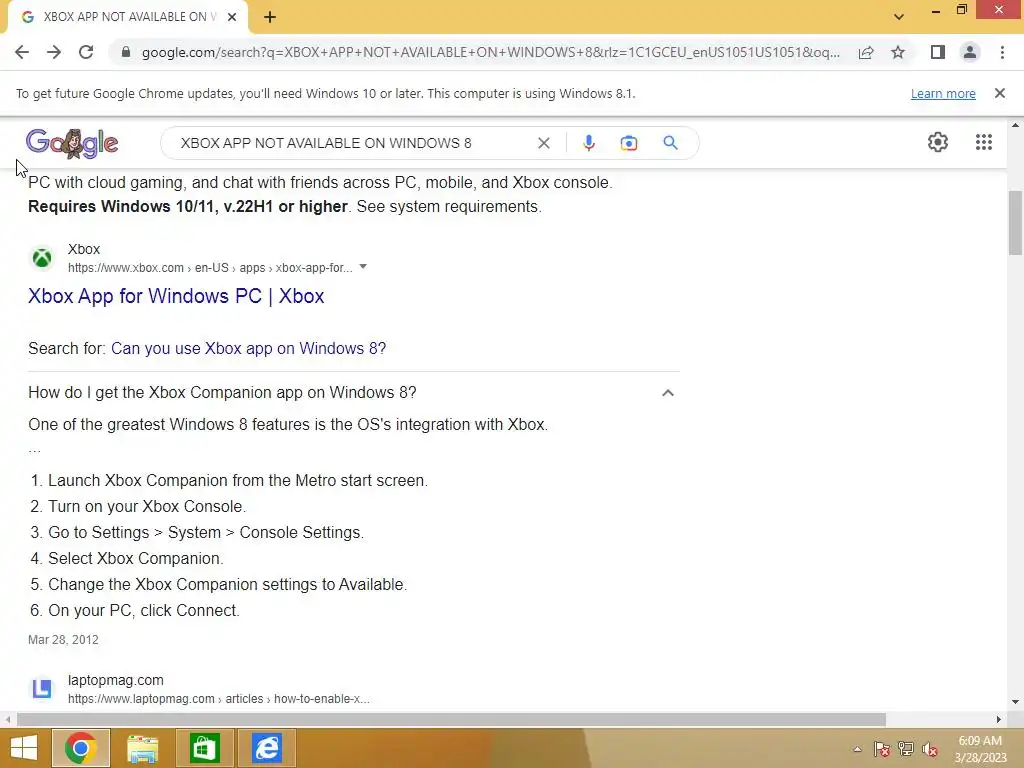Open the tab search dropdown arrow
Image resolution: width=1024 pixels, height=768 pixels.
pyautogui.click(x=899, y=17)
